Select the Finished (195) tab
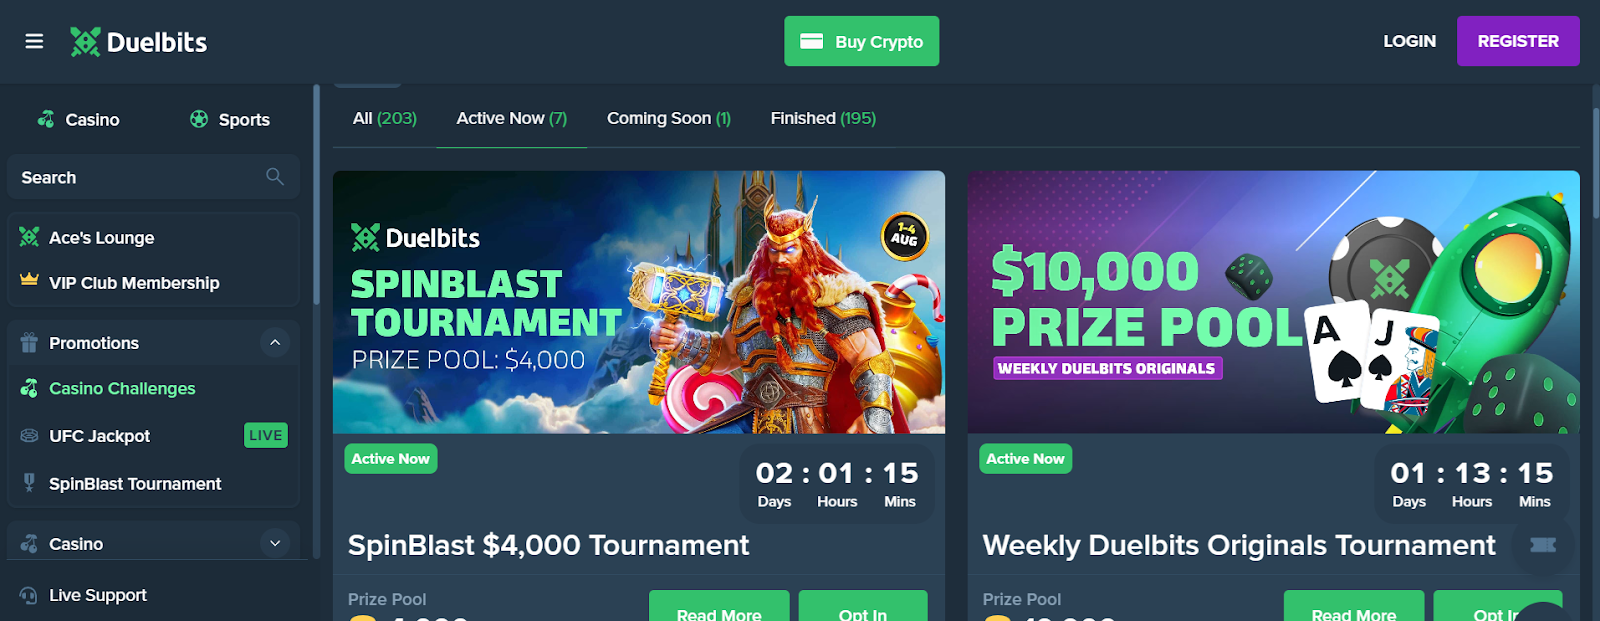This screenshot has height=621, width=1600. tap(823, 118)
